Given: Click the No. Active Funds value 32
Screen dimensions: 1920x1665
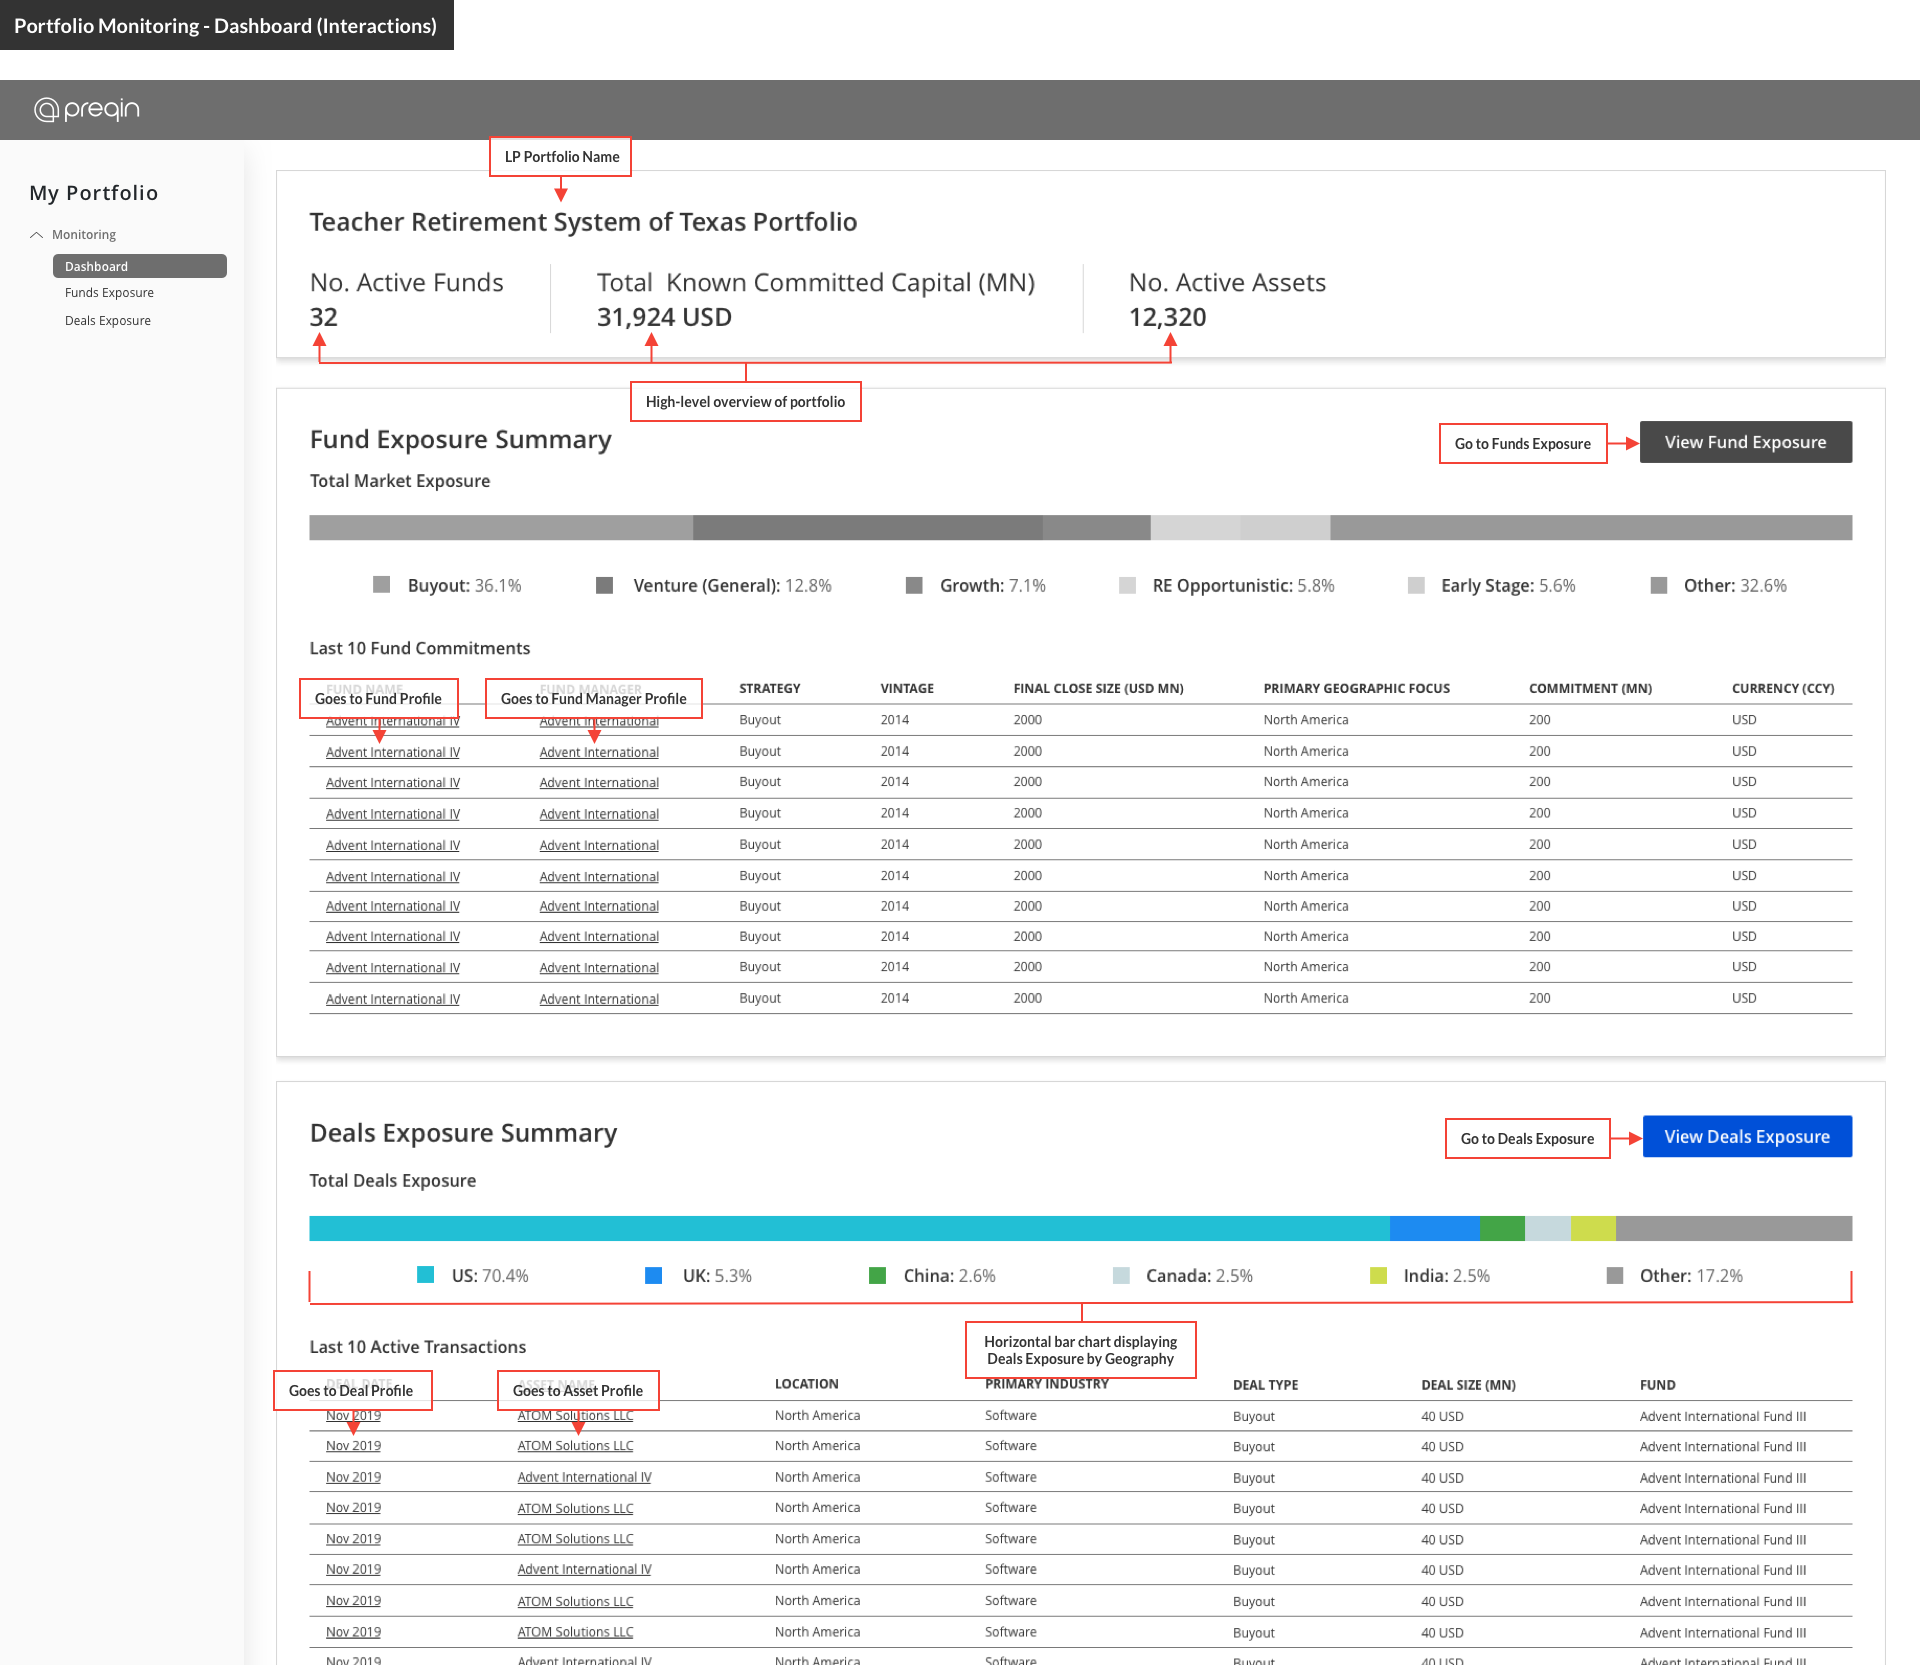Looking at the screenshot, I should point(323,318).
